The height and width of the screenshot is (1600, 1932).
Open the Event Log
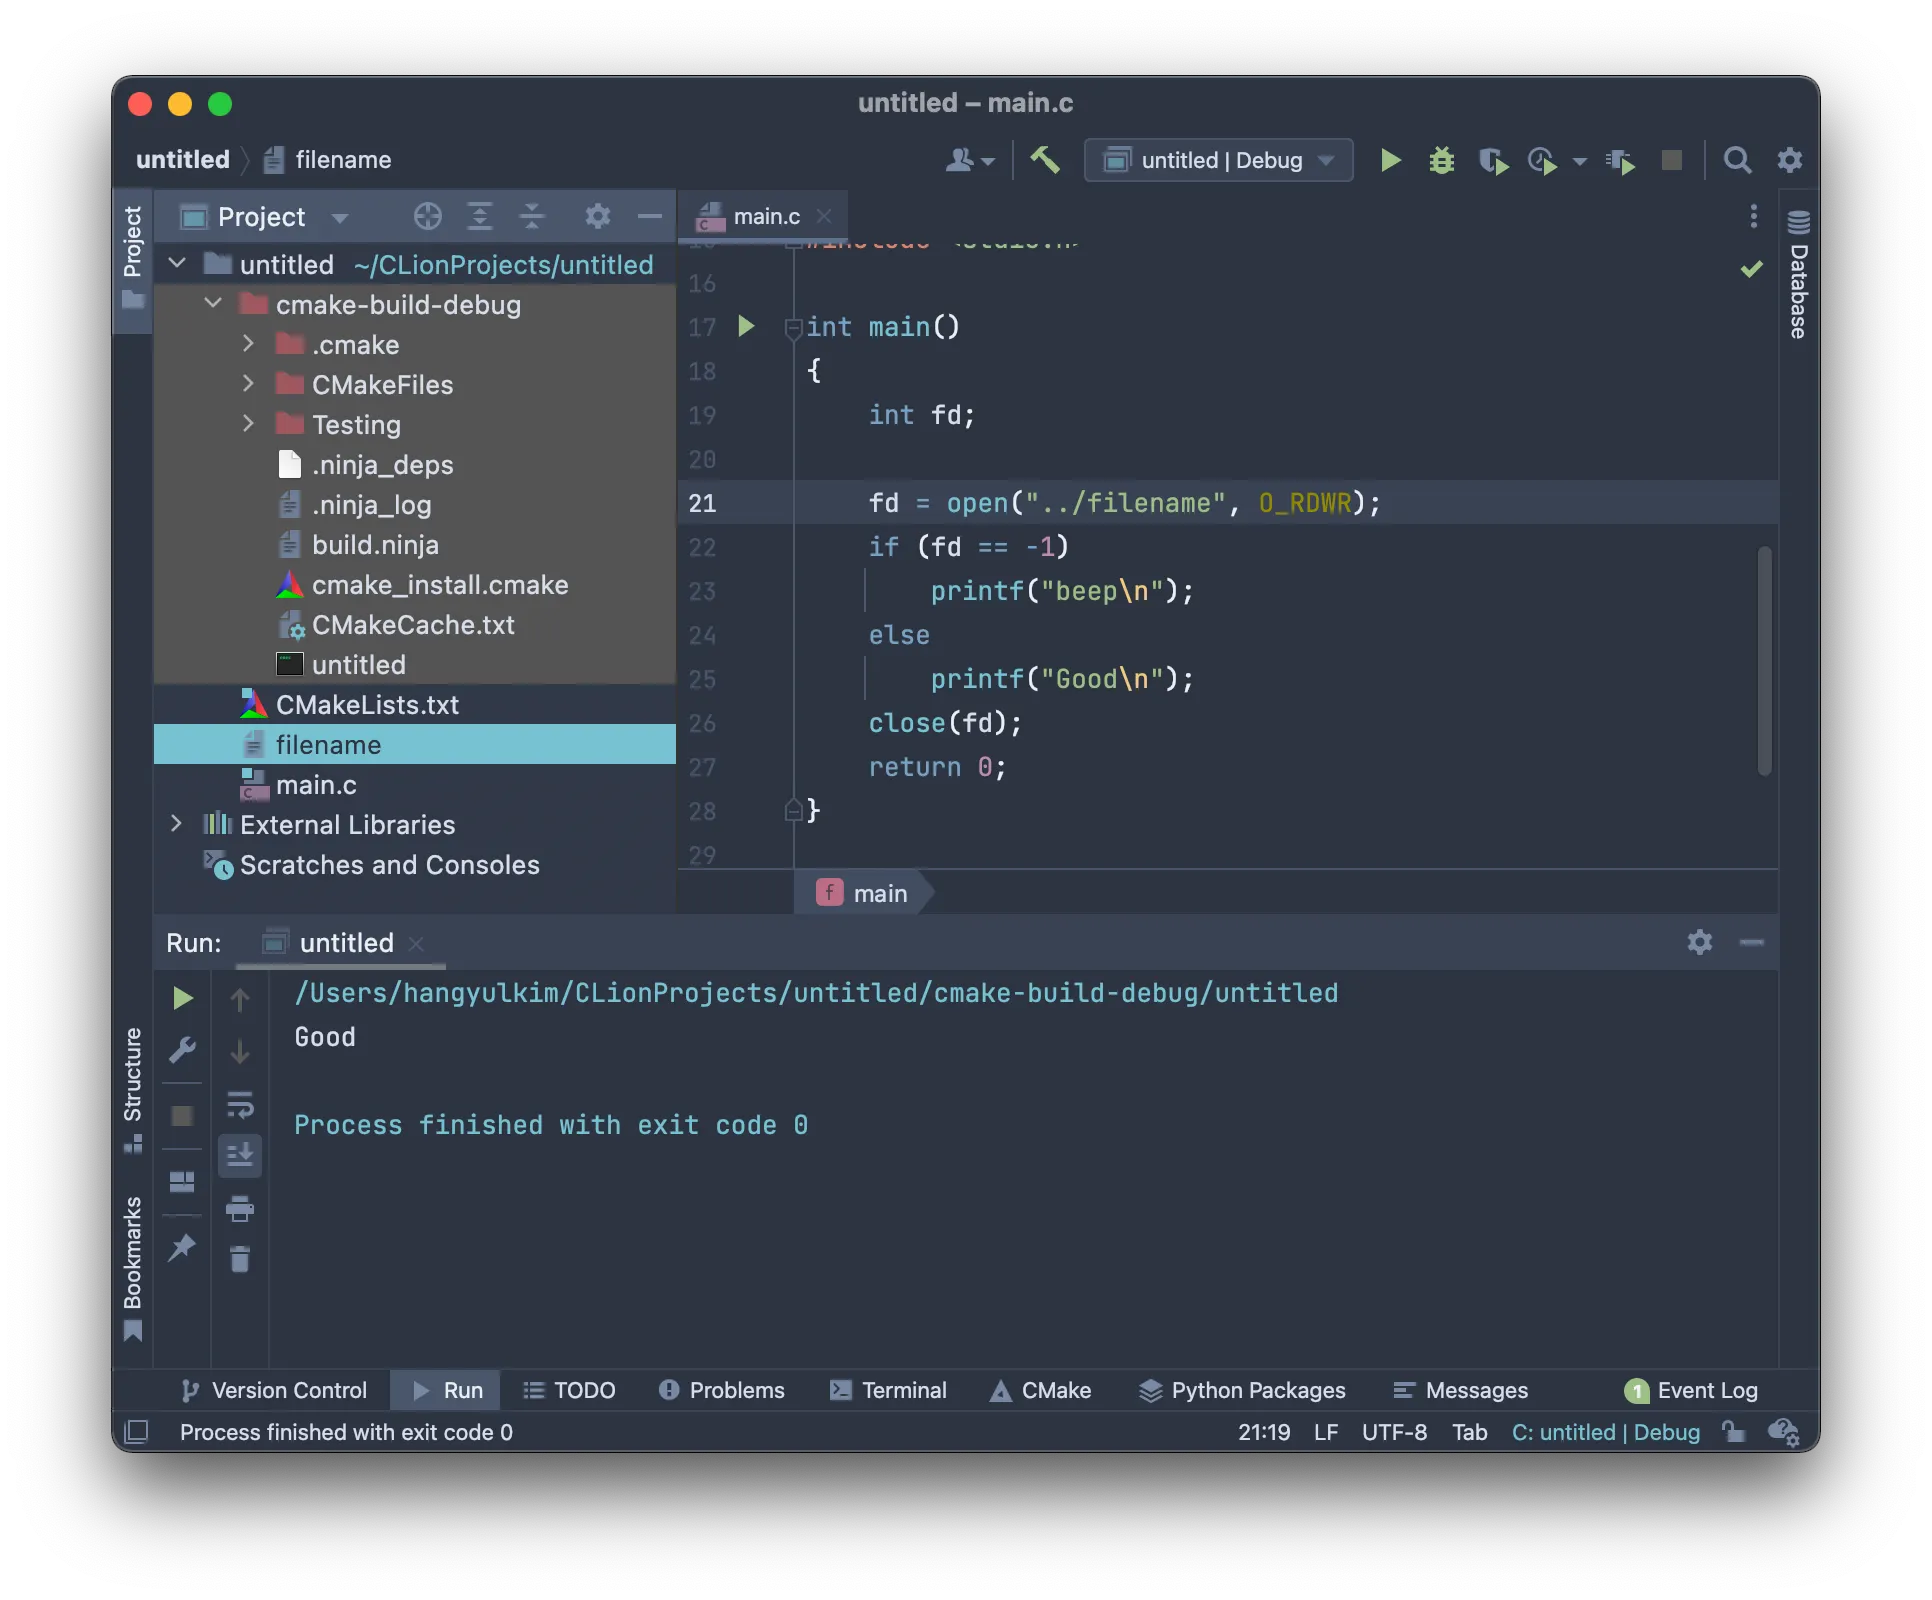1691,1390
